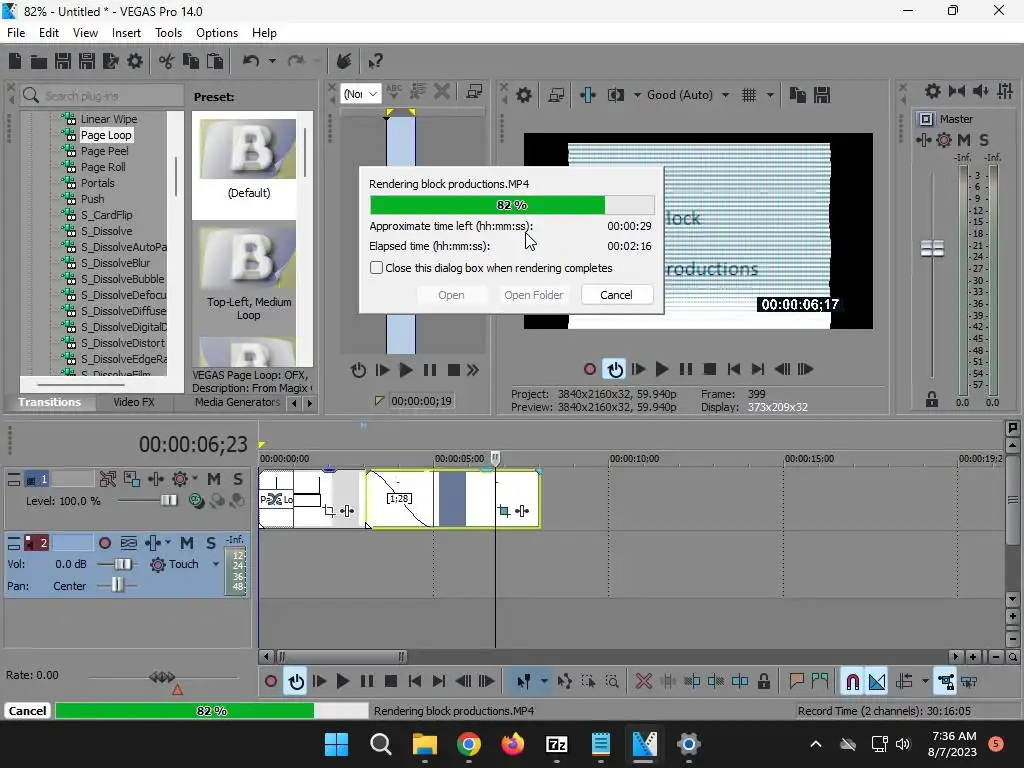Viewport: 1024px width, 768px height.
Task: Open Track 1 track FX dropdown arrow
Action: [x=195, y=479]
